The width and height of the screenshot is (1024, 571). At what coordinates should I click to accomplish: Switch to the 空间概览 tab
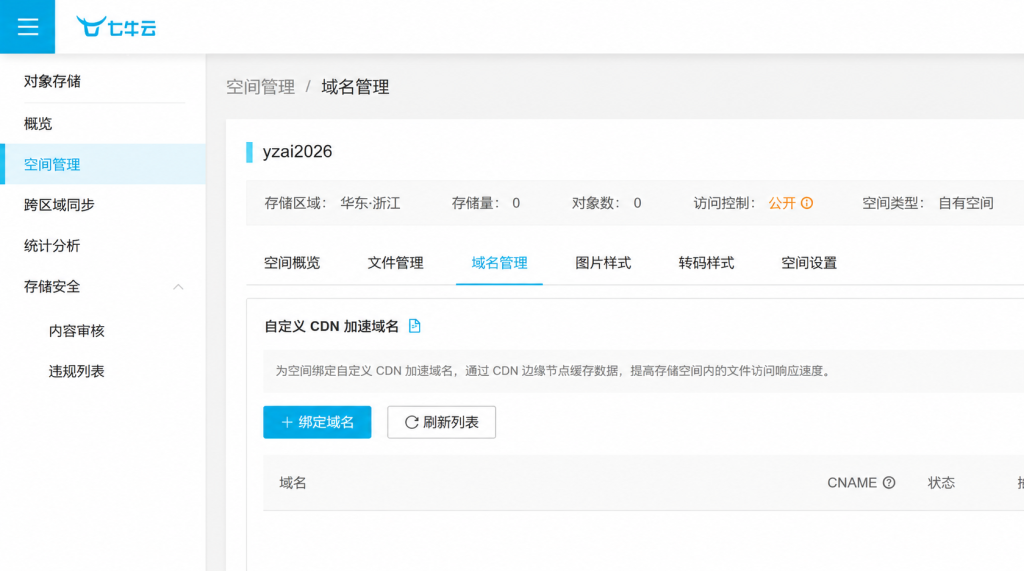pyautogui.click(x=292, y=263)
